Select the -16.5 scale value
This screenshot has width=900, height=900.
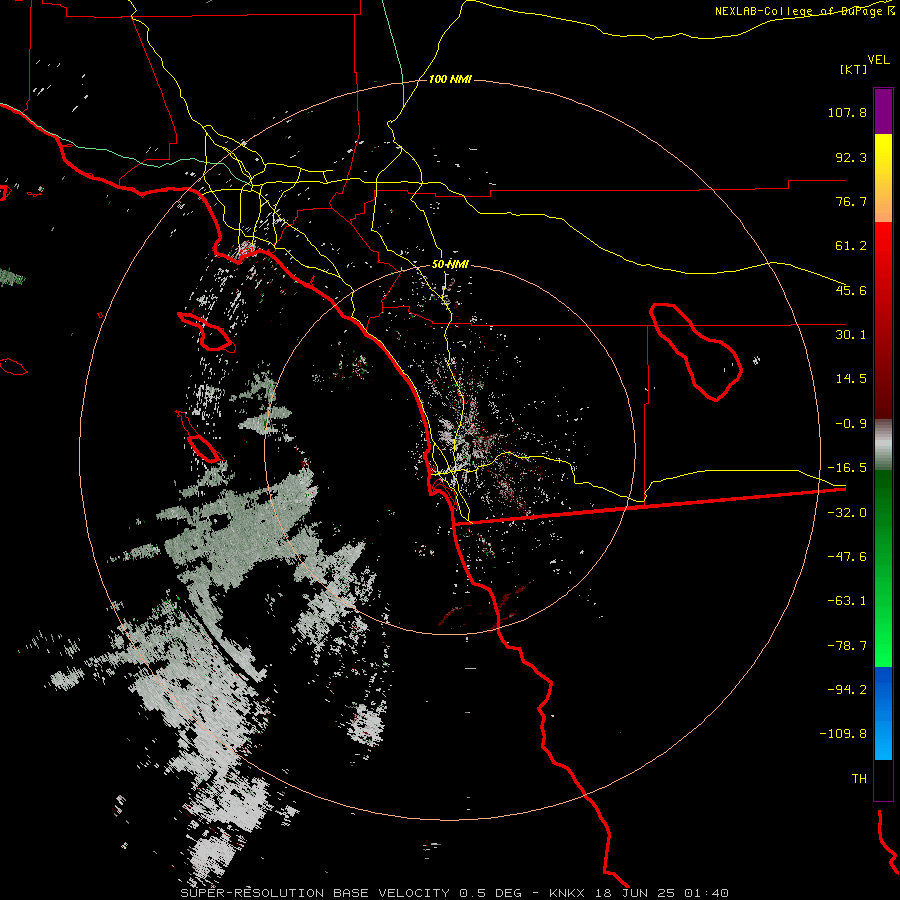click(847, 468)
